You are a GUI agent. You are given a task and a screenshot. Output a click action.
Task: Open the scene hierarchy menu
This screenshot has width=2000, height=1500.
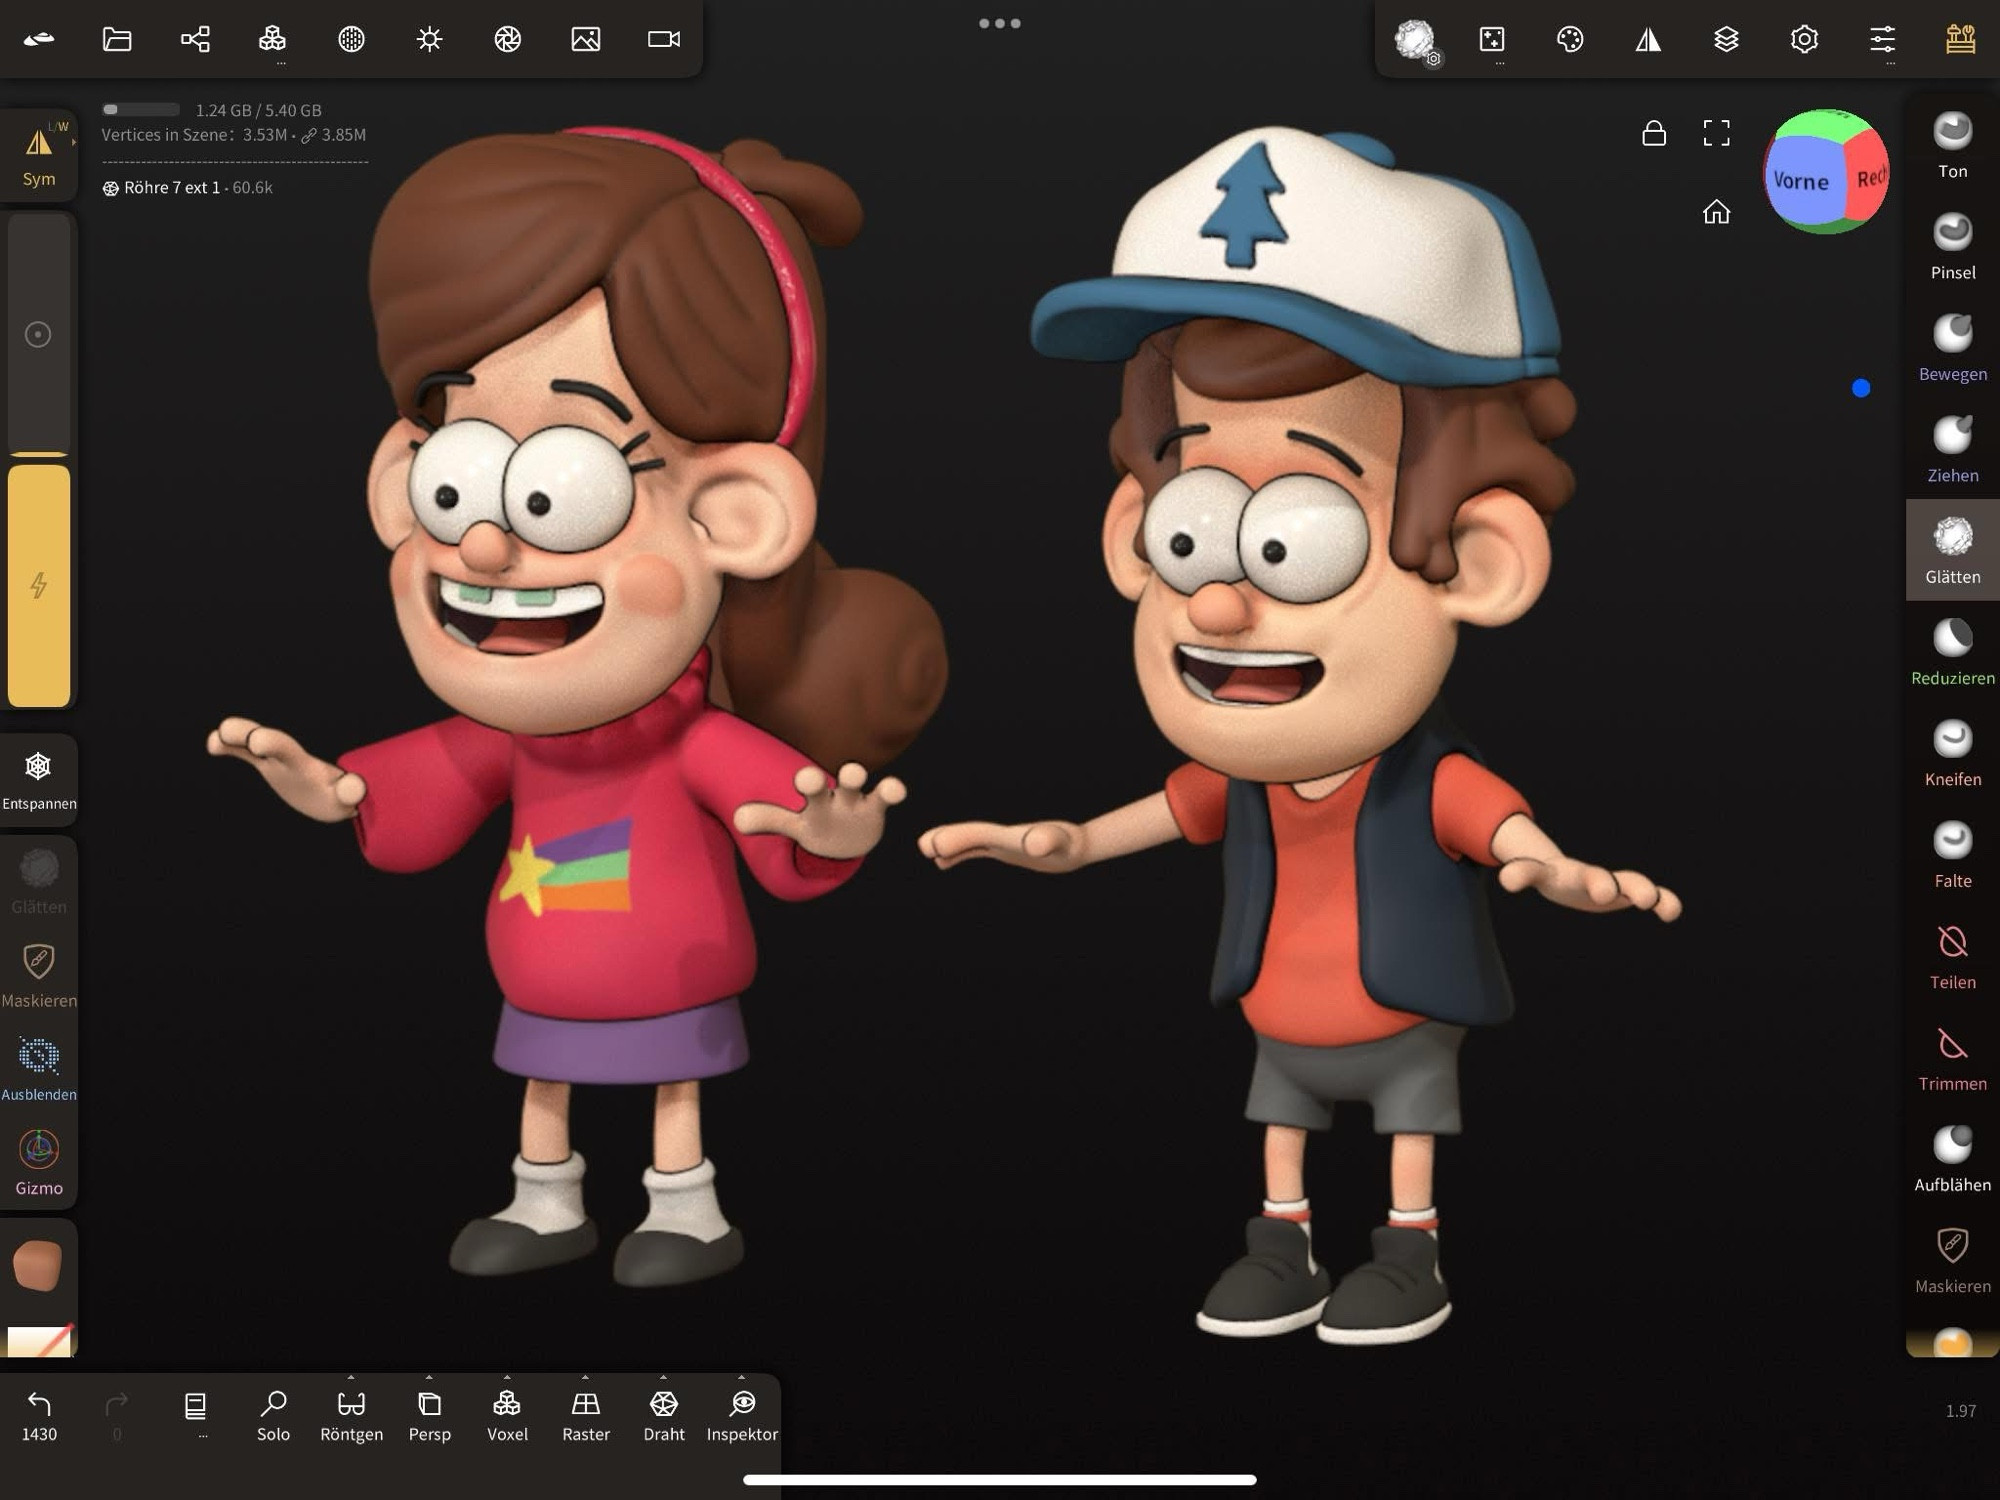195,39
